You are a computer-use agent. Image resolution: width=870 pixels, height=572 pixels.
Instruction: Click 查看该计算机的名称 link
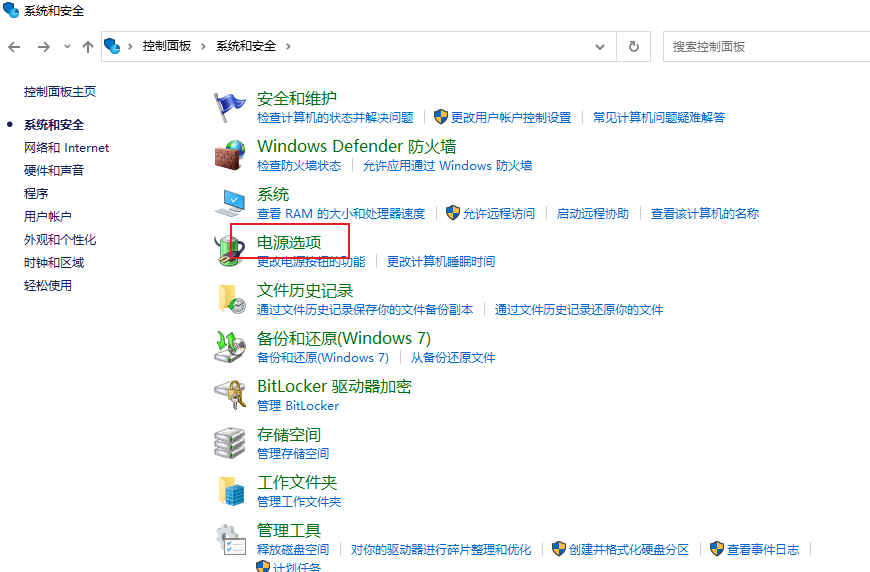pyautogui.click(x=705, y=214)
